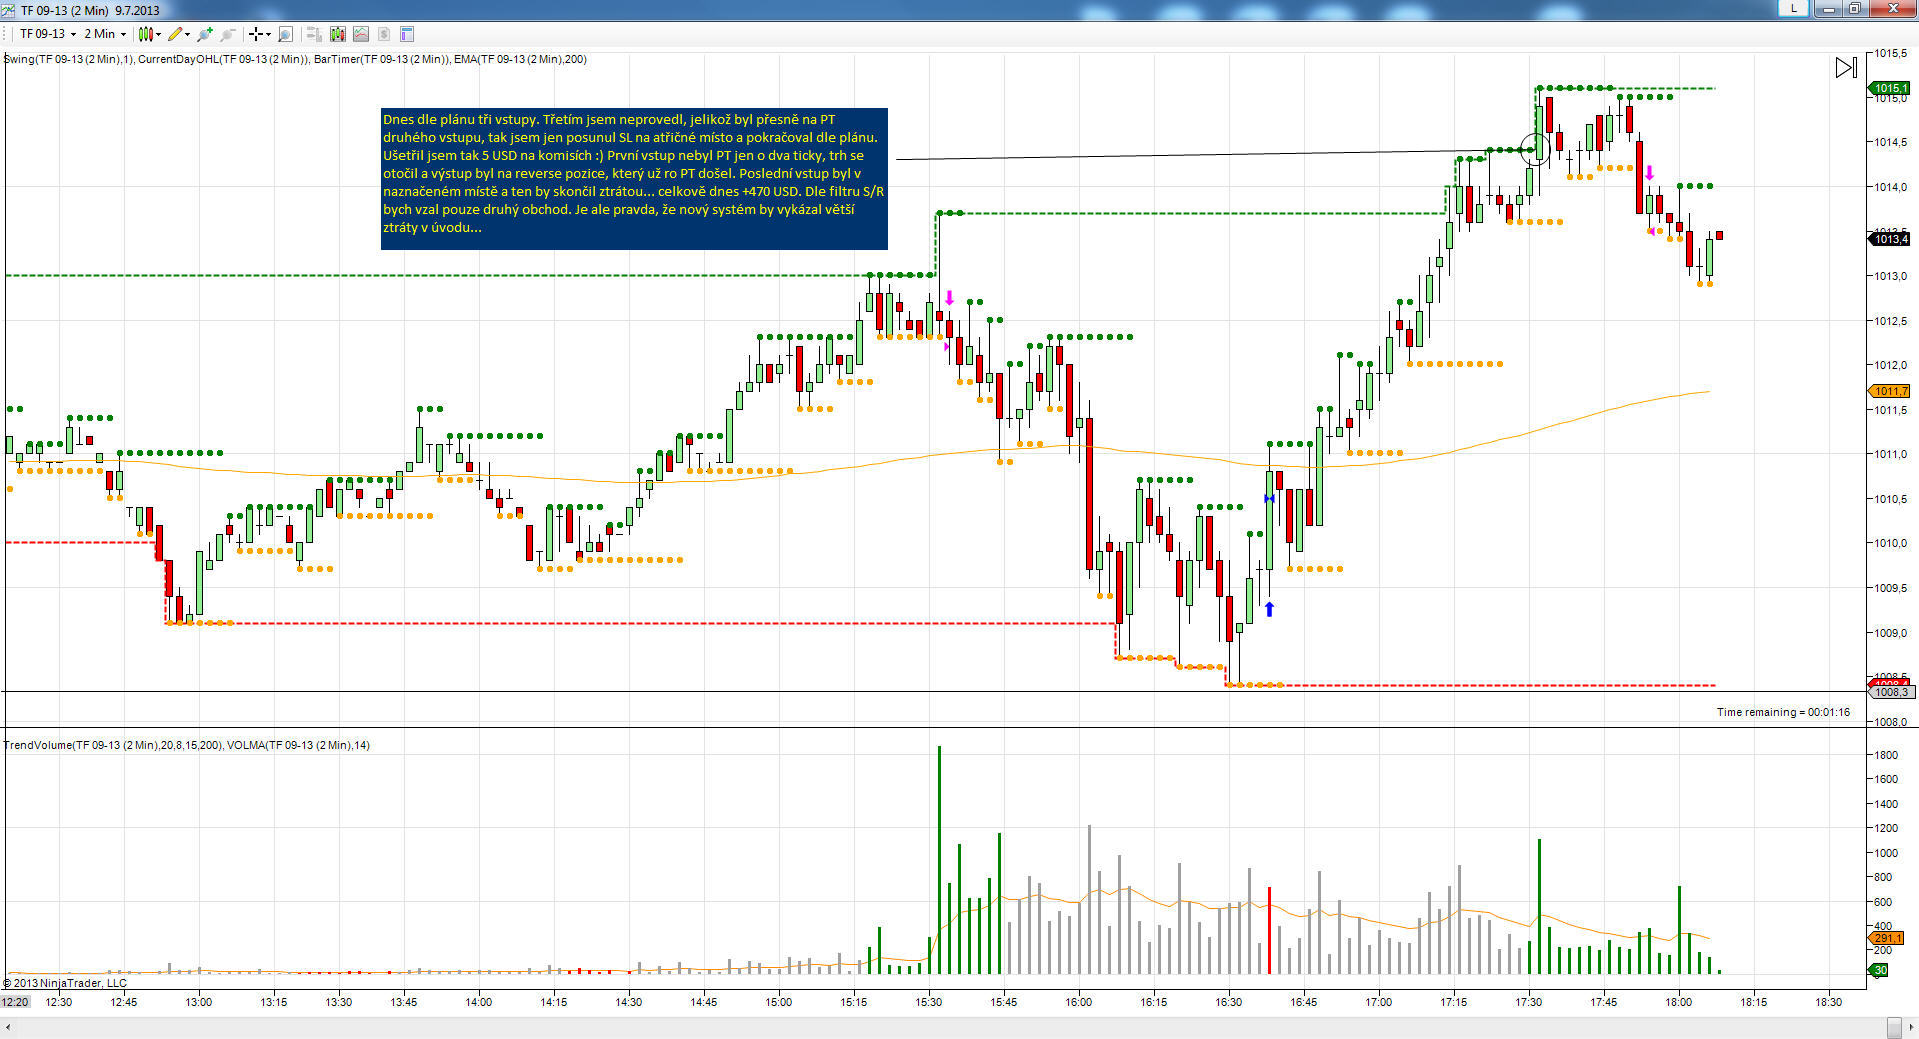Expand the chart style dropdown arrow
This screenshot has height=1039, width=1919.
click(x=159, y=34)
